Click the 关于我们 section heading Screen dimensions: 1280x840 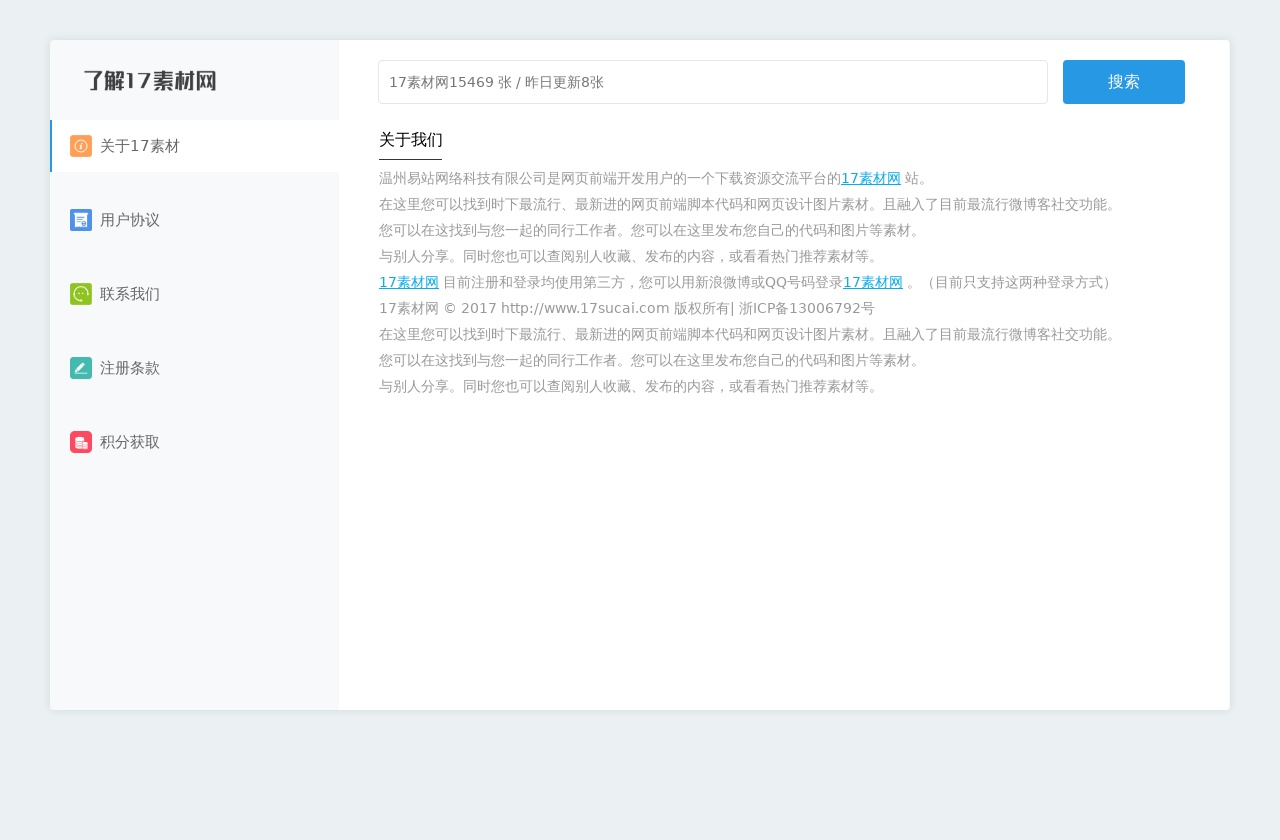410,140
